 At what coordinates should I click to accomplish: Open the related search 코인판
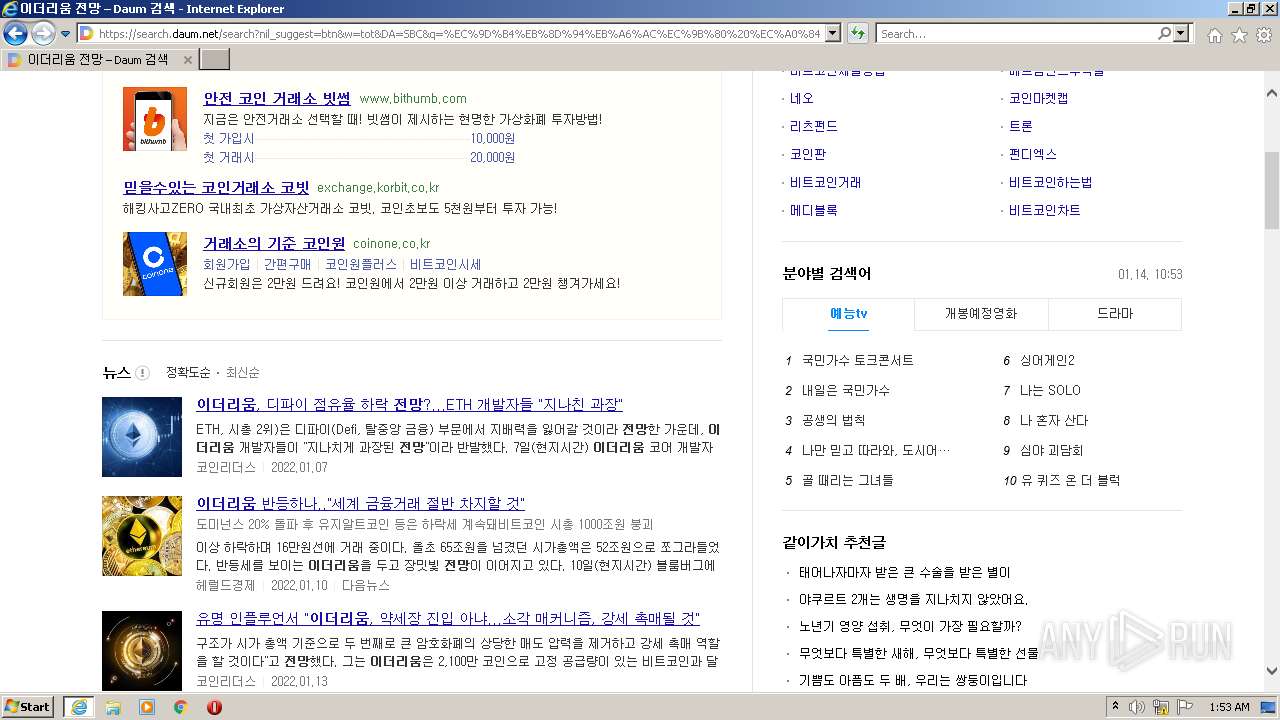tap(808, 154)
